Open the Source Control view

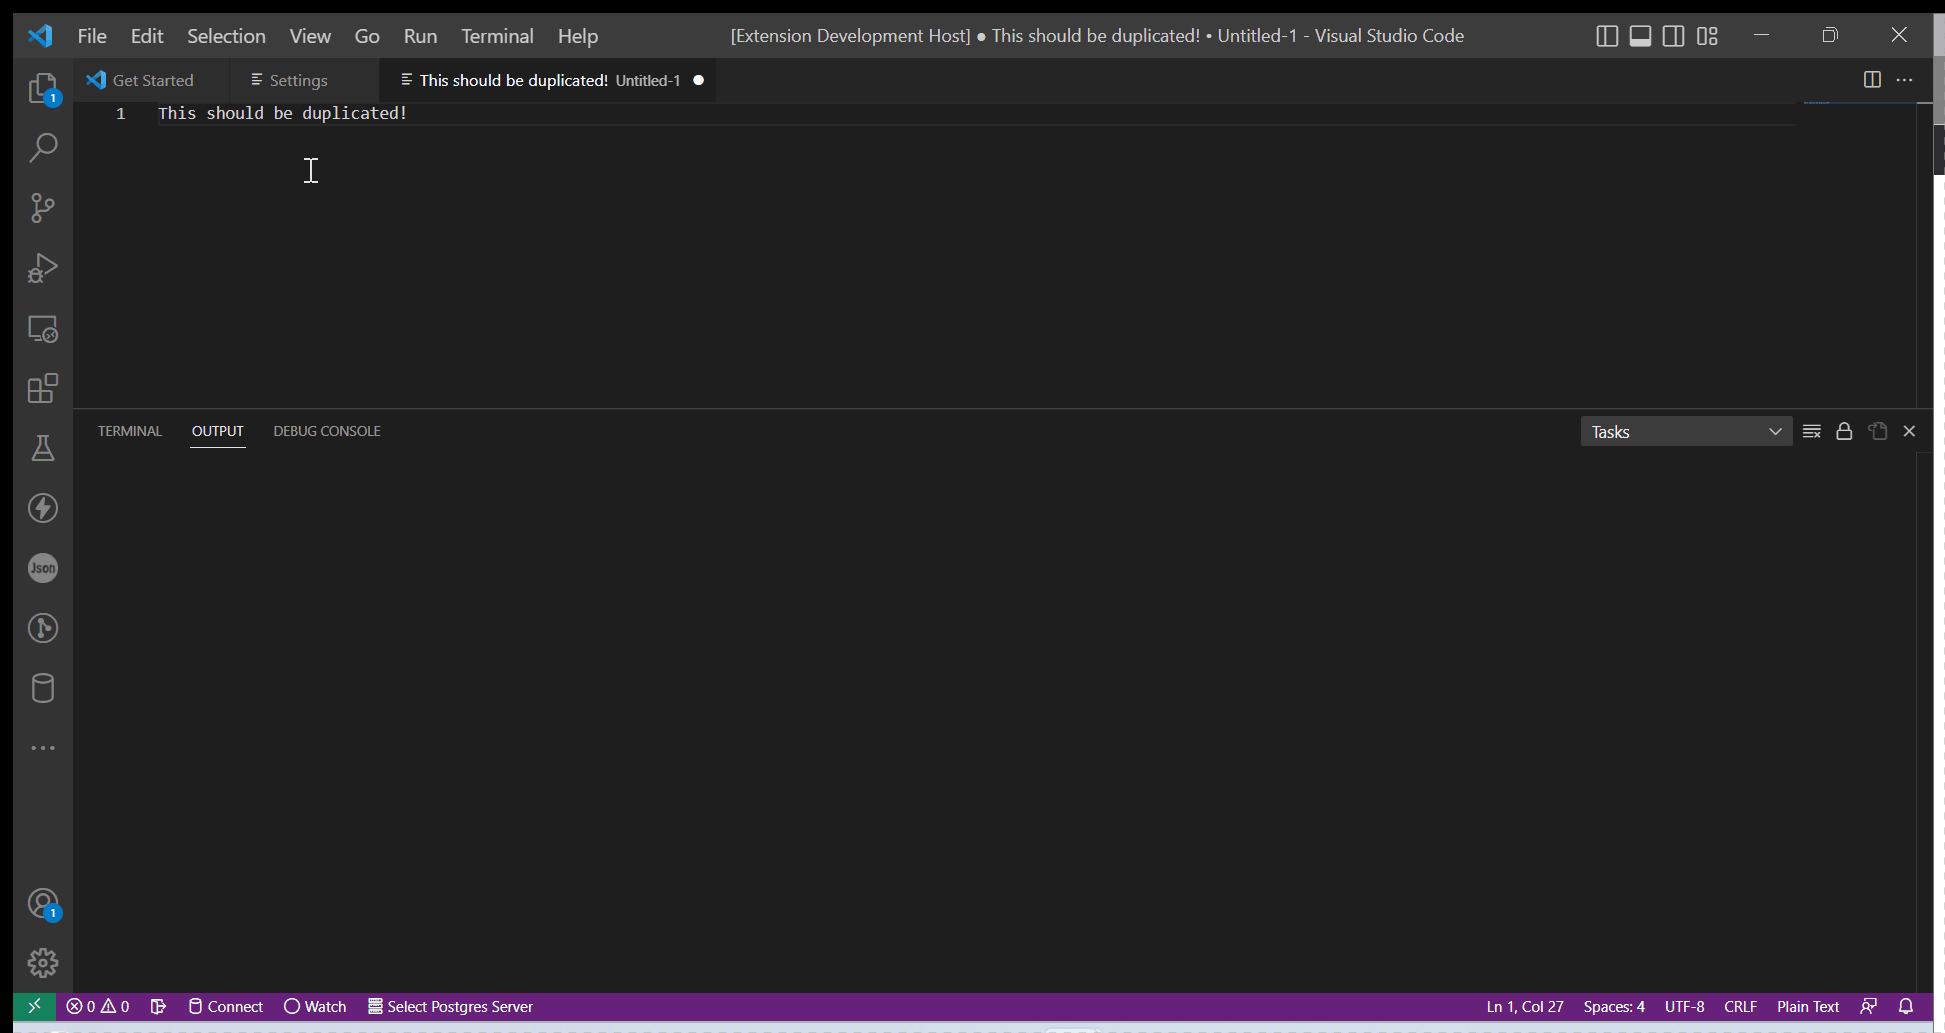point(43,207)
